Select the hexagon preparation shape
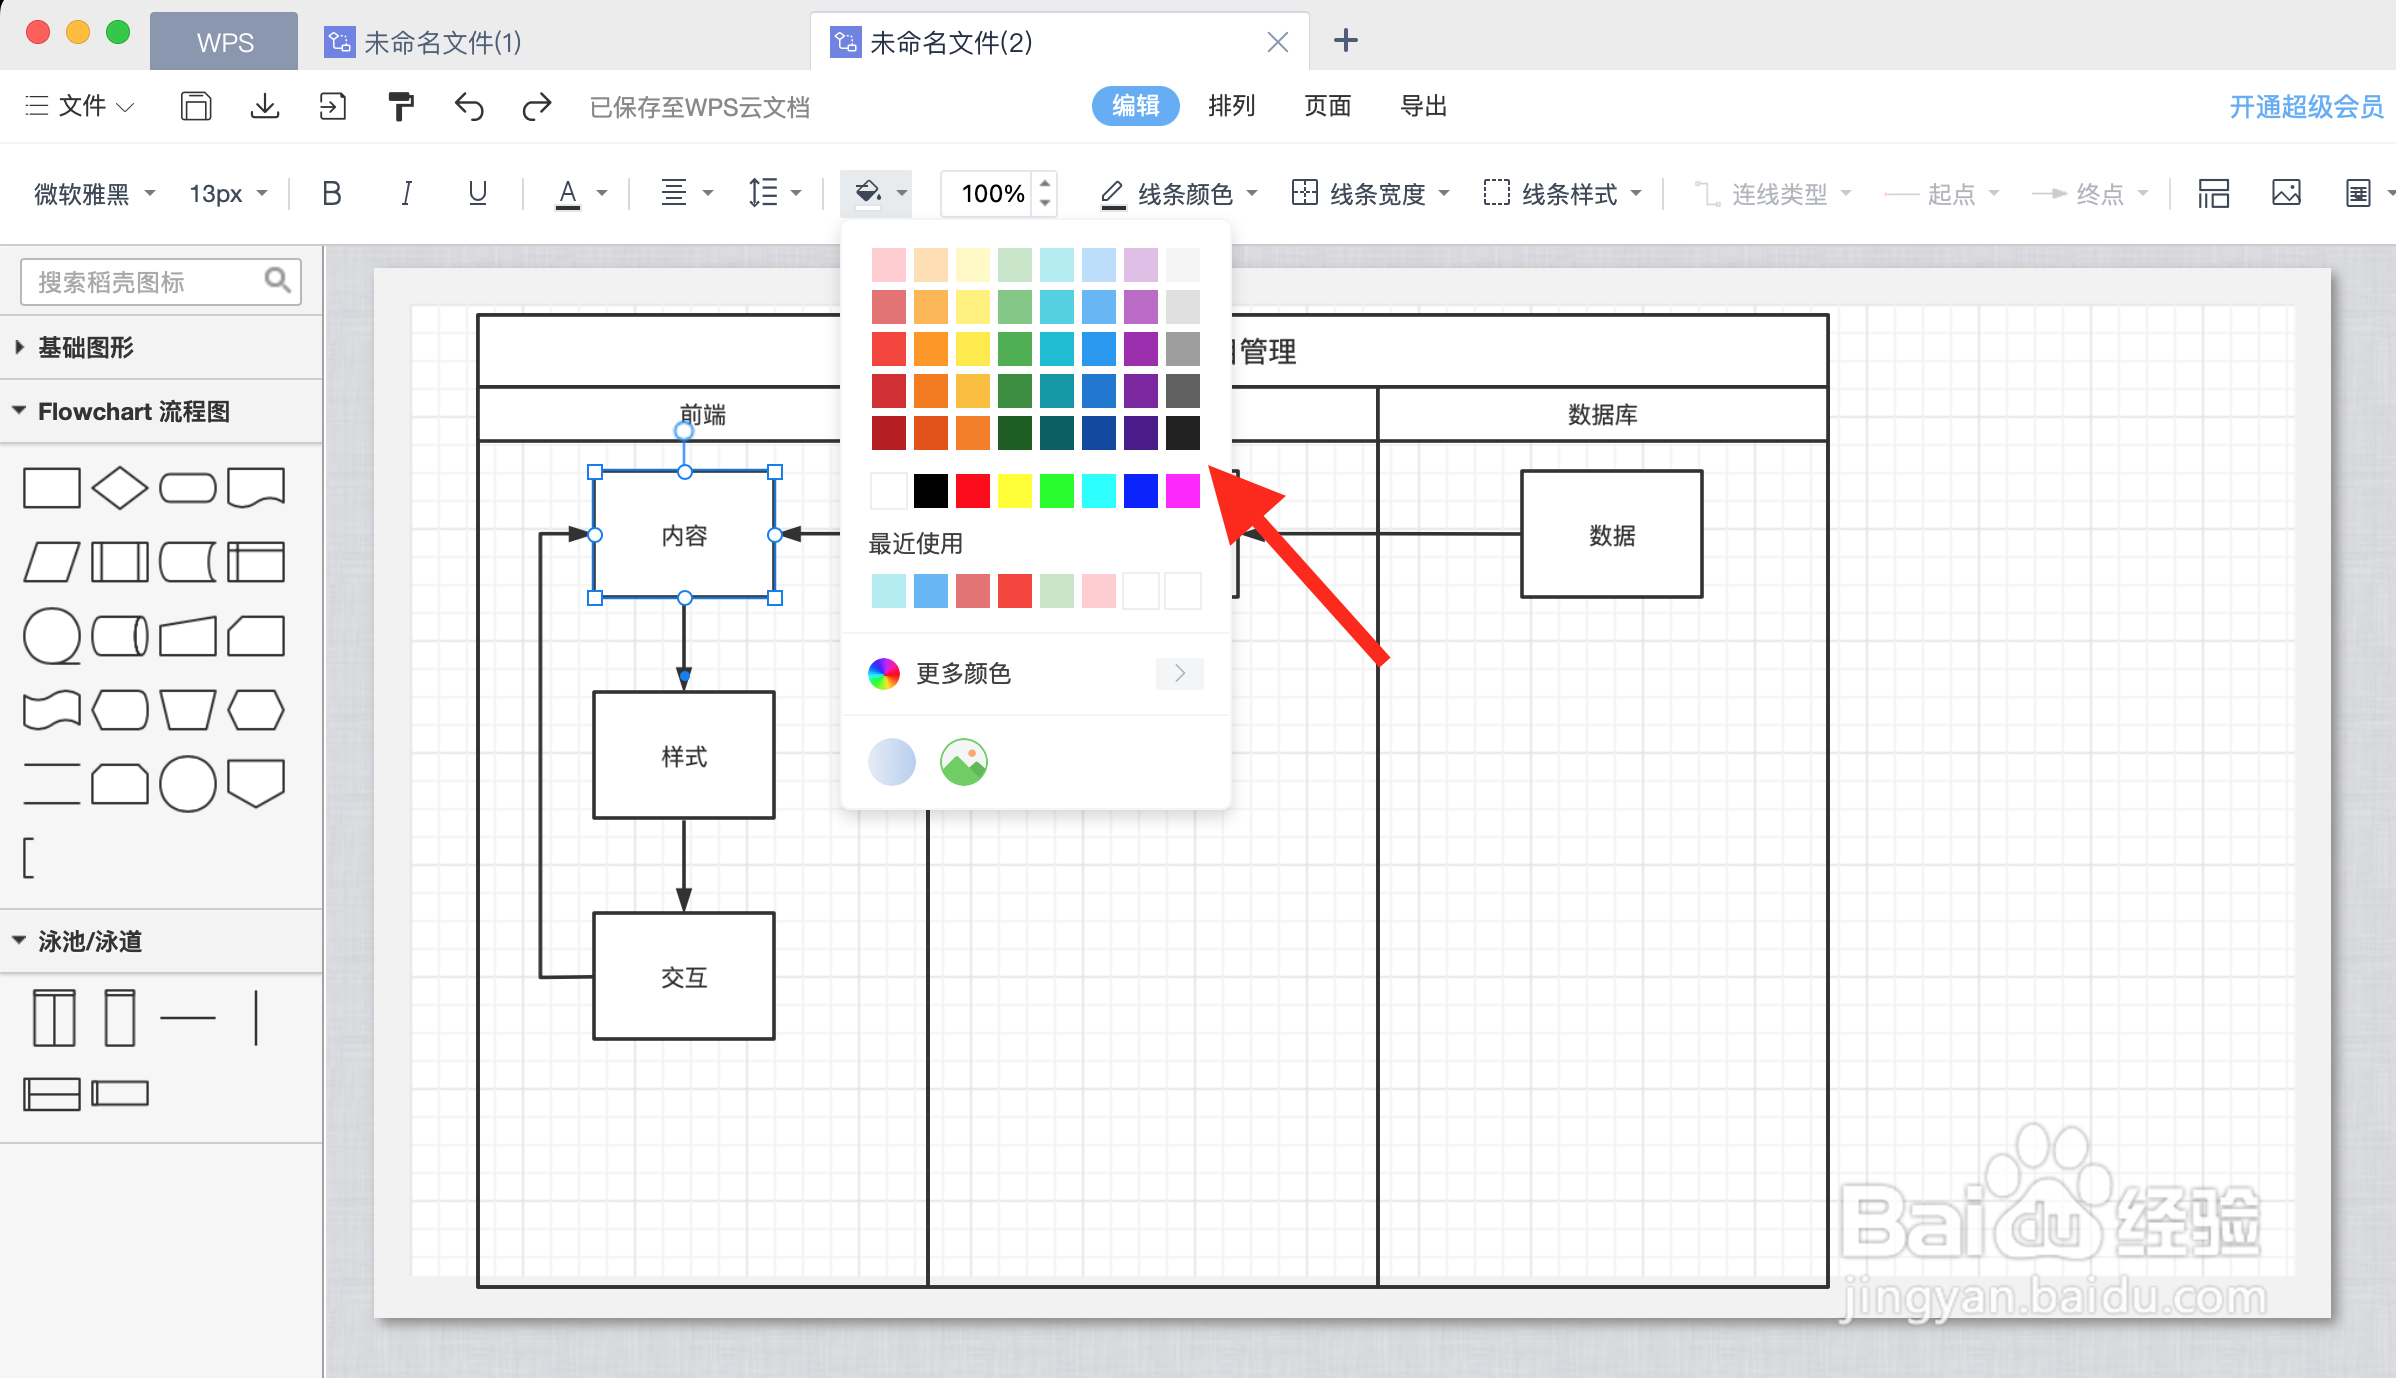Viewport: 2396px width, 1378px height. (x=256, y=710)
